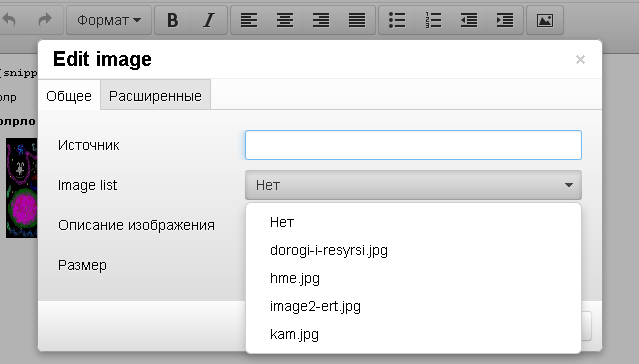Click the image thumbnail in the editor
Viewport: 639px width, 364px height.
click(x=22, y=188)
